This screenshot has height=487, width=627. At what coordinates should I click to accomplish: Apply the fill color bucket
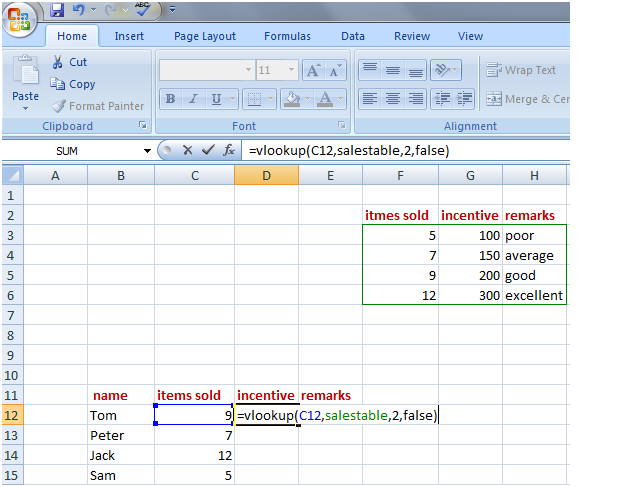(292, 99)
